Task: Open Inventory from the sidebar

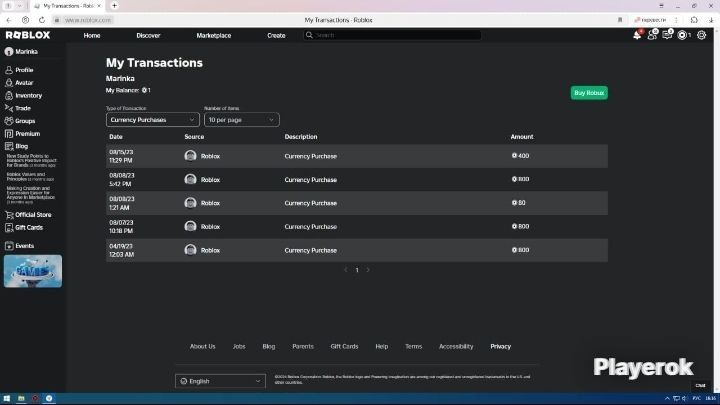Action: (x=28, y=96)
